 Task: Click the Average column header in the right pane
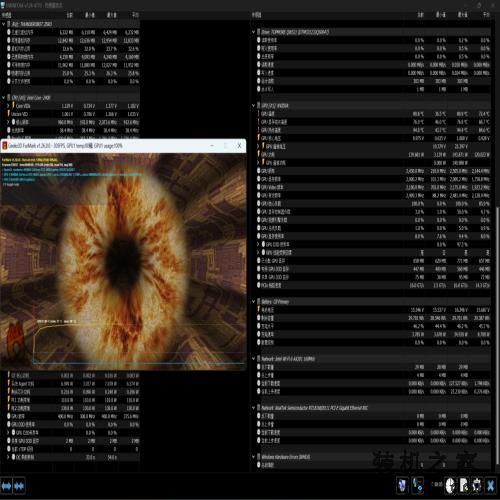tap(486, 15)
